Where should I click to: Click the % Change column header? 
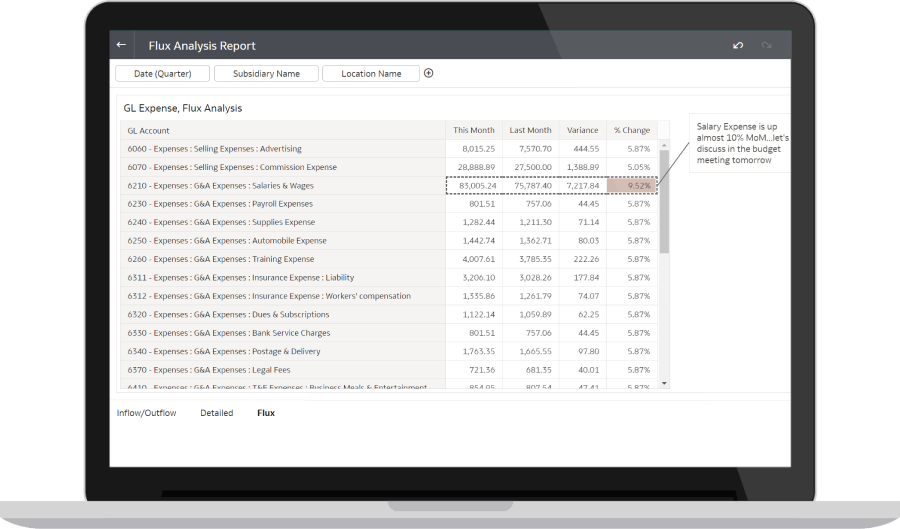(x=631, y=130)
